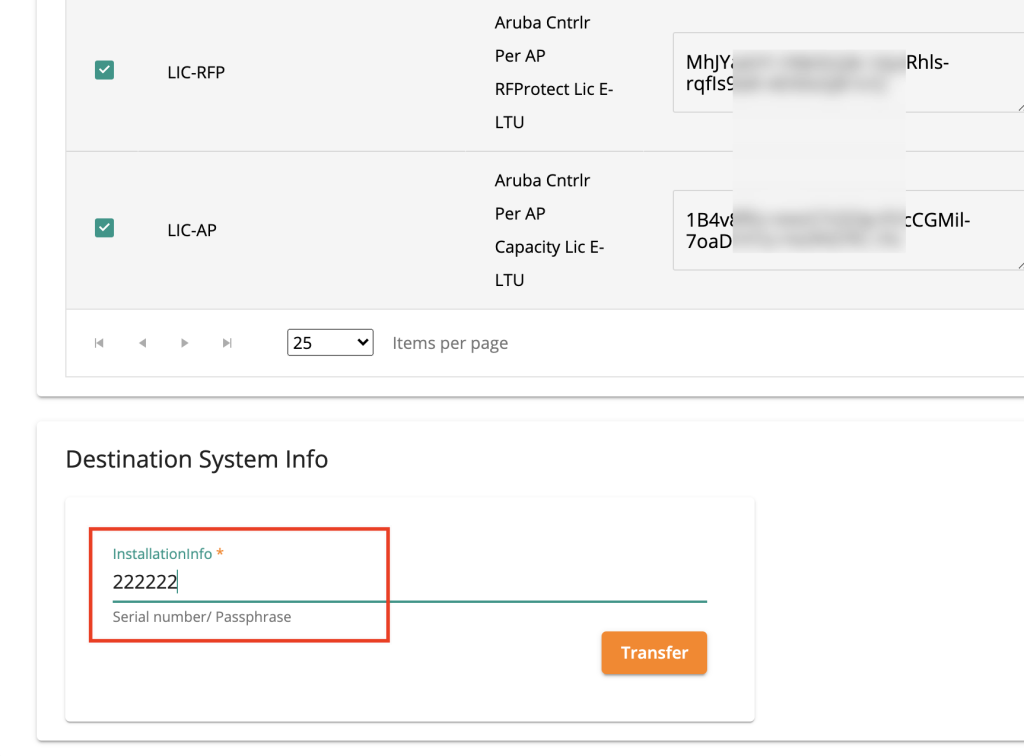Select the LIC-AP part name text
The image size is (1024, 756).
[x=192, y=230]
